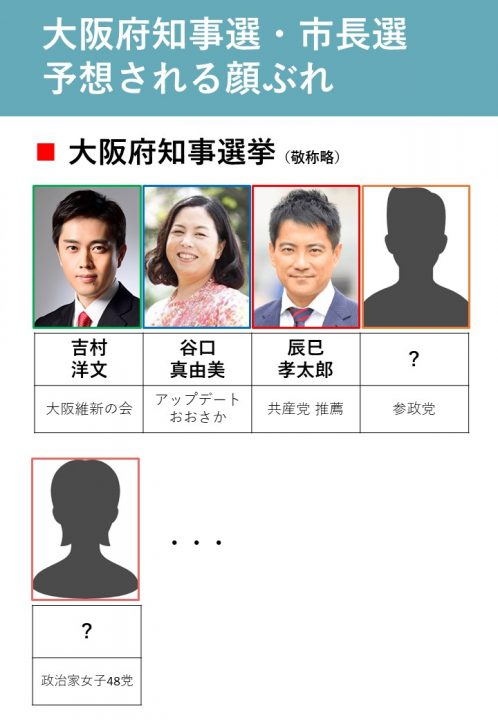The image size is (498, 720).
Task: Click the (敬称略) note text
Action: pyautogui.click(x=313, y=158)
